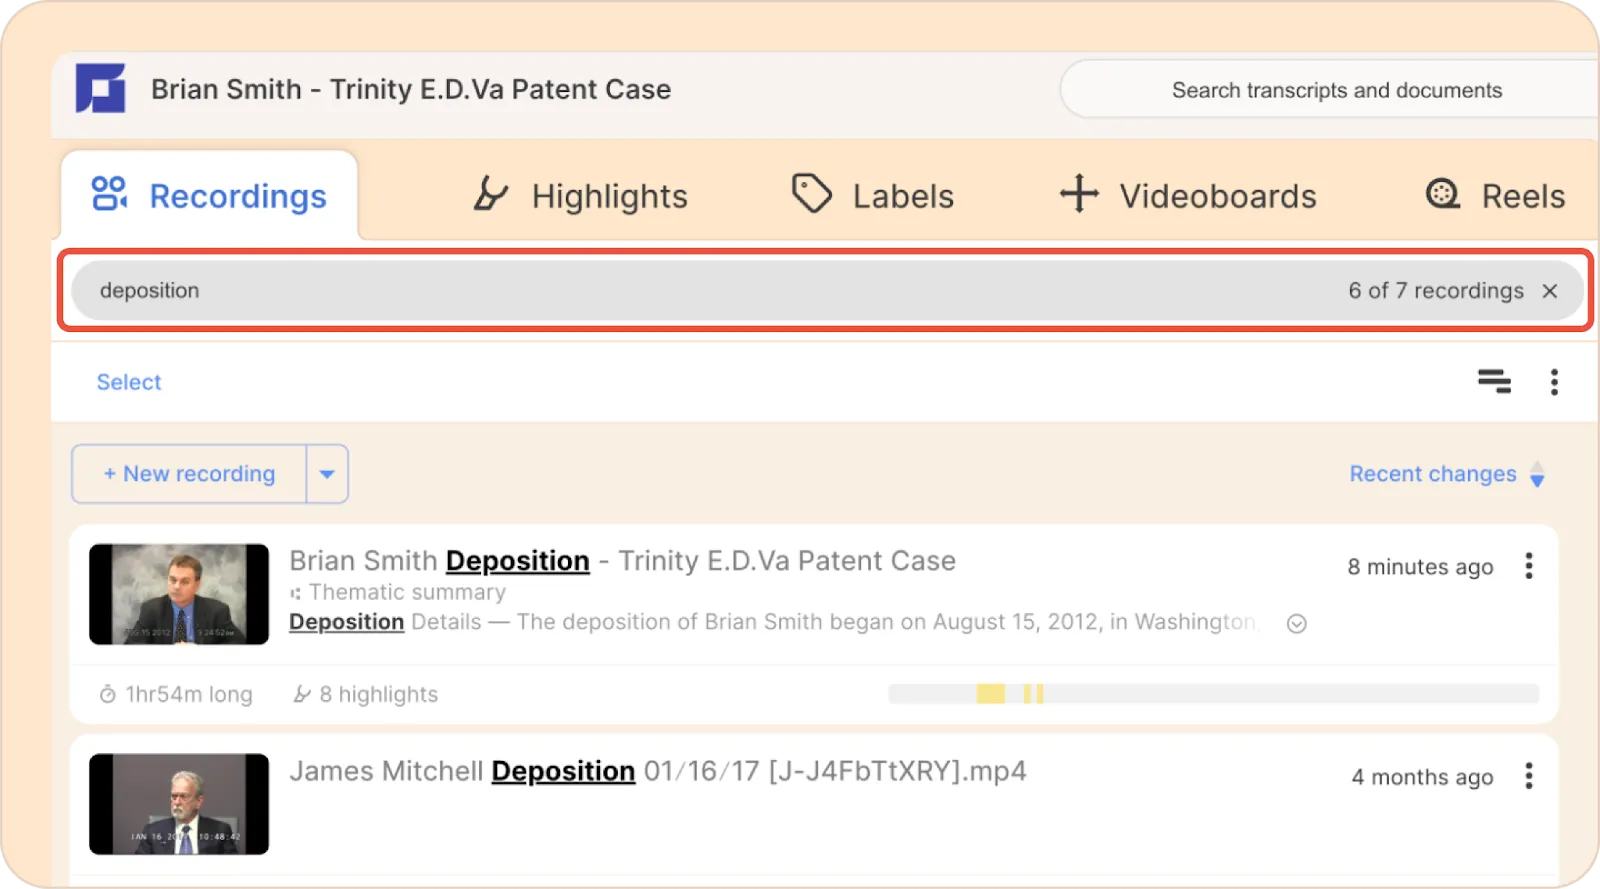Click the Select link

click(129, 382)
